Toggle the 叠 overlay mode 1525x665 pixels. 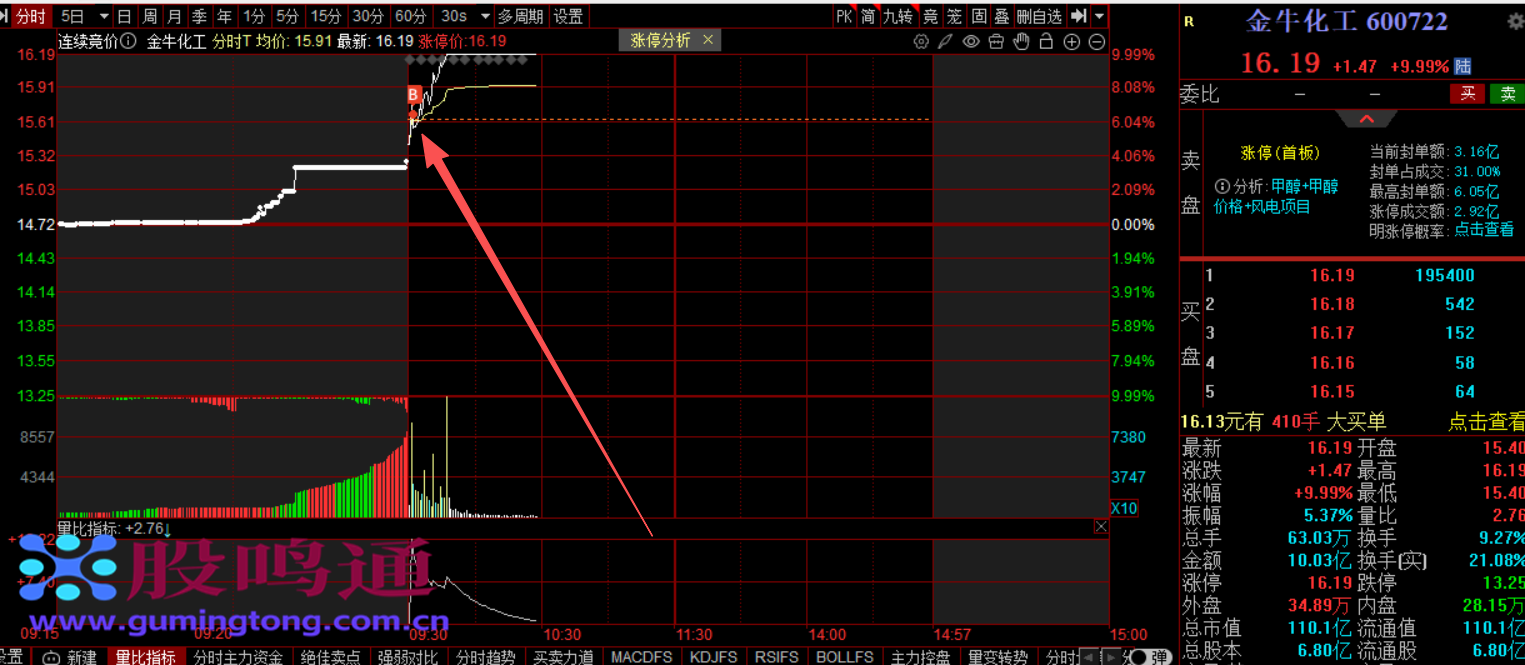click(x=1001, y=16)
